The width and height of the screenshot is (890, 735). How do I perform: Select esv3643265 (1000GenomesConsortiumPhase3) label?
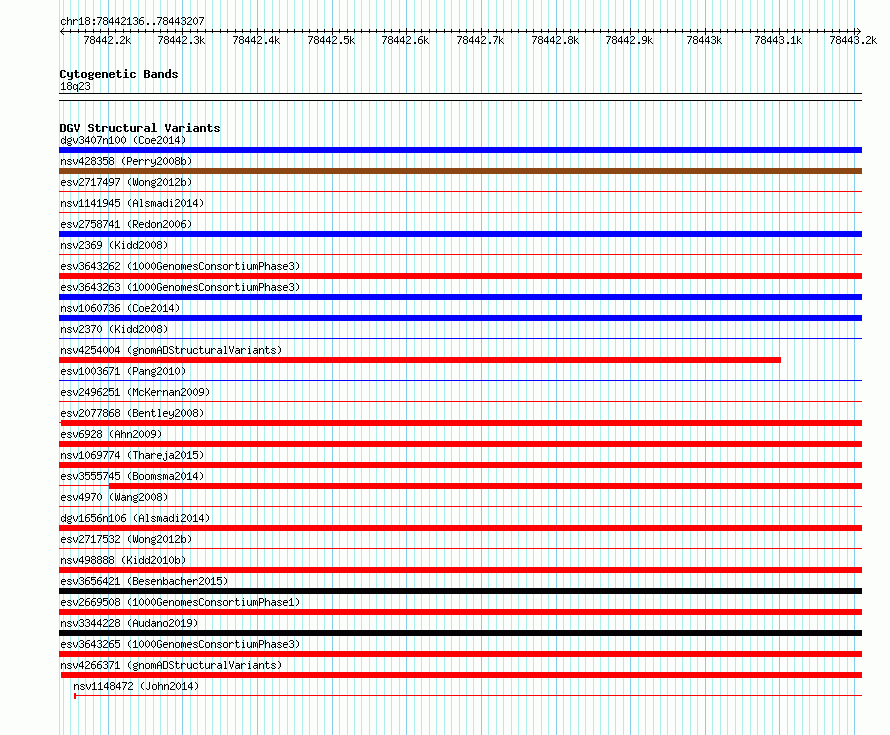click(x=180, y=644)
